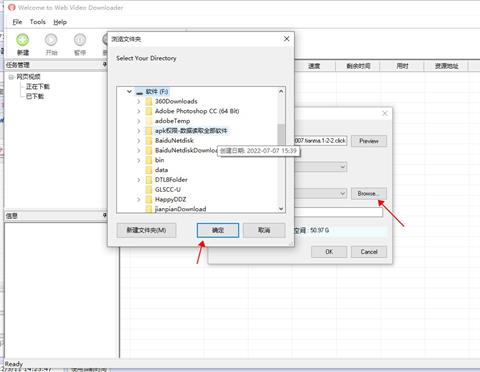Viewport: 480px width, 372px height.
Task: Expand the BaiduNetdiskDownload folder
Action: [139, 150]
